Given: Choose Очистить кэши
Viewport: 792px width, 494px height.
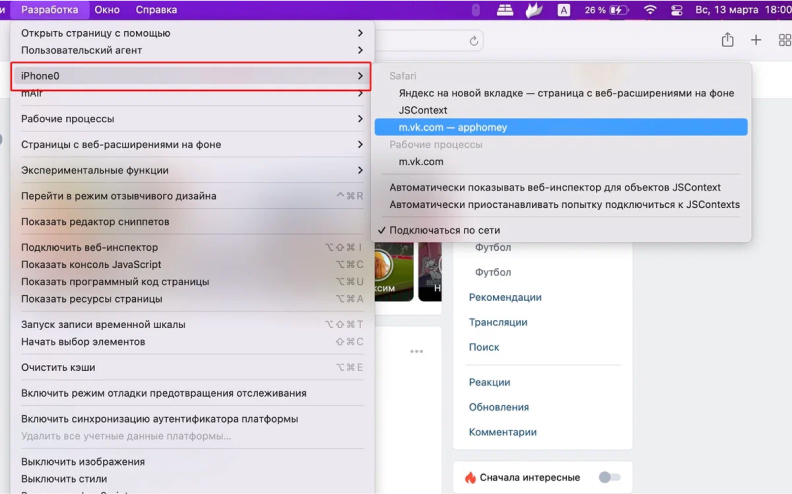Looking at the screenshot, I should [192, 368].
